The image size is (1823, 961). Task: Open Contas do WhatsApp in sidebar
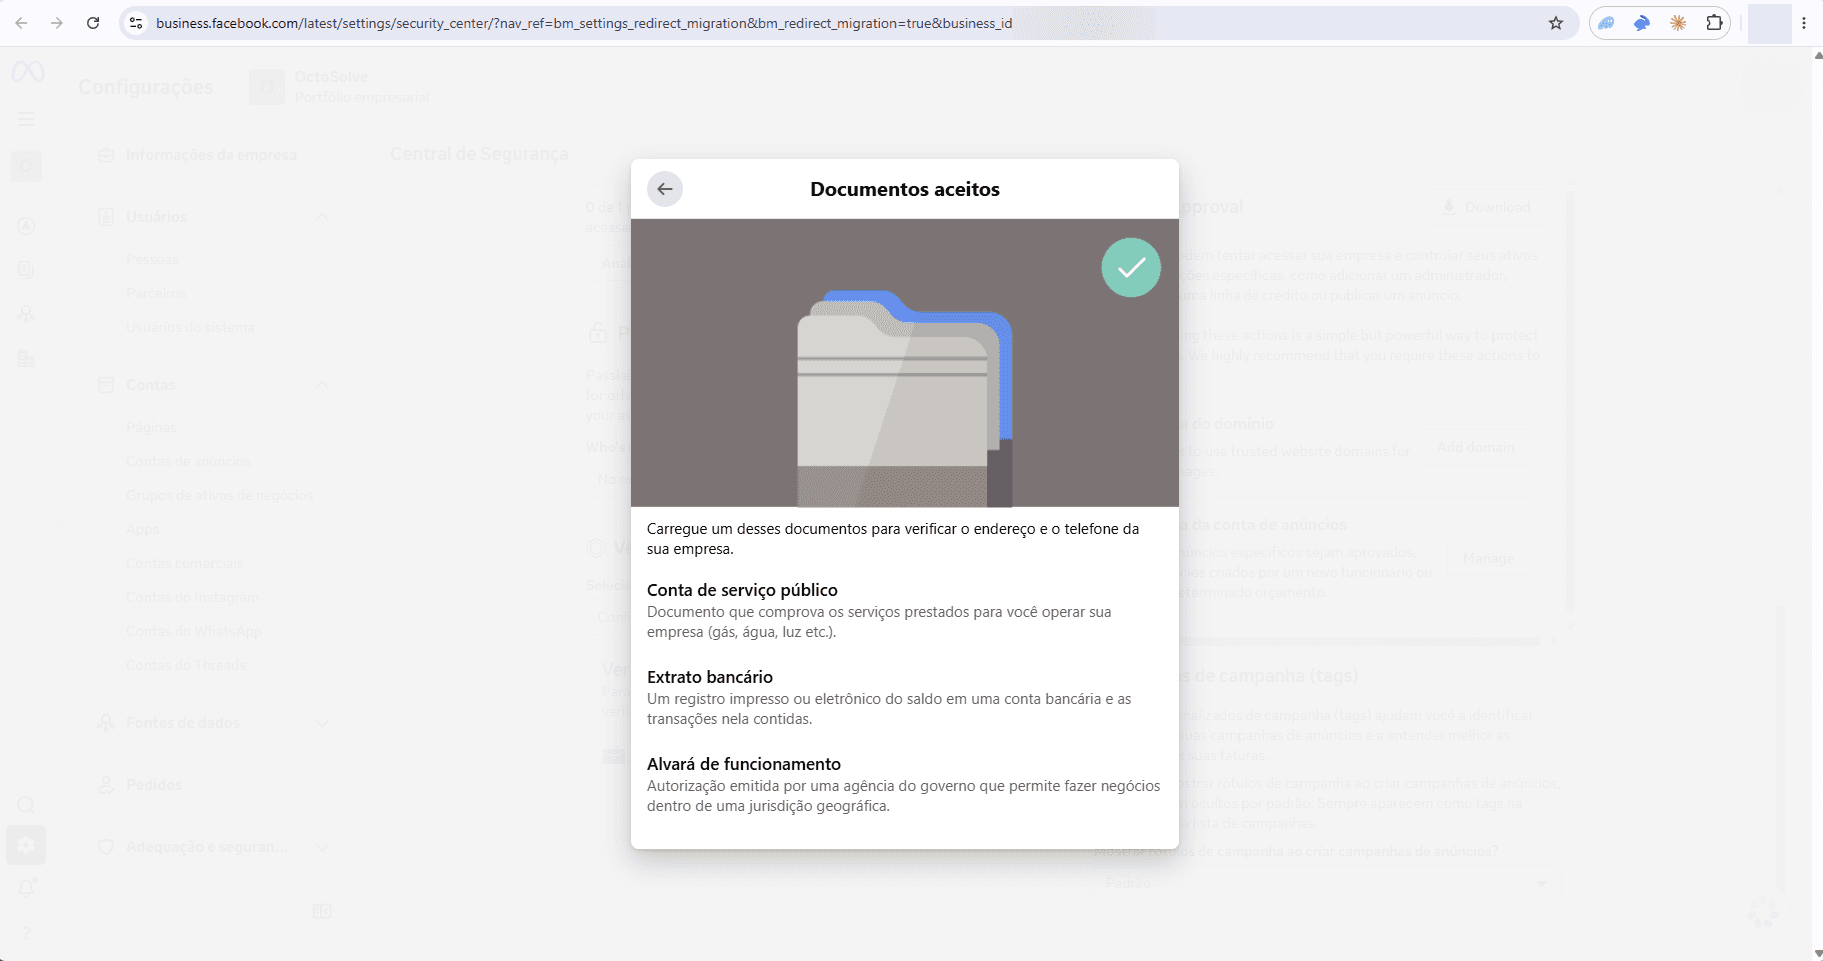pyautogui.click(x=194, y=631)
